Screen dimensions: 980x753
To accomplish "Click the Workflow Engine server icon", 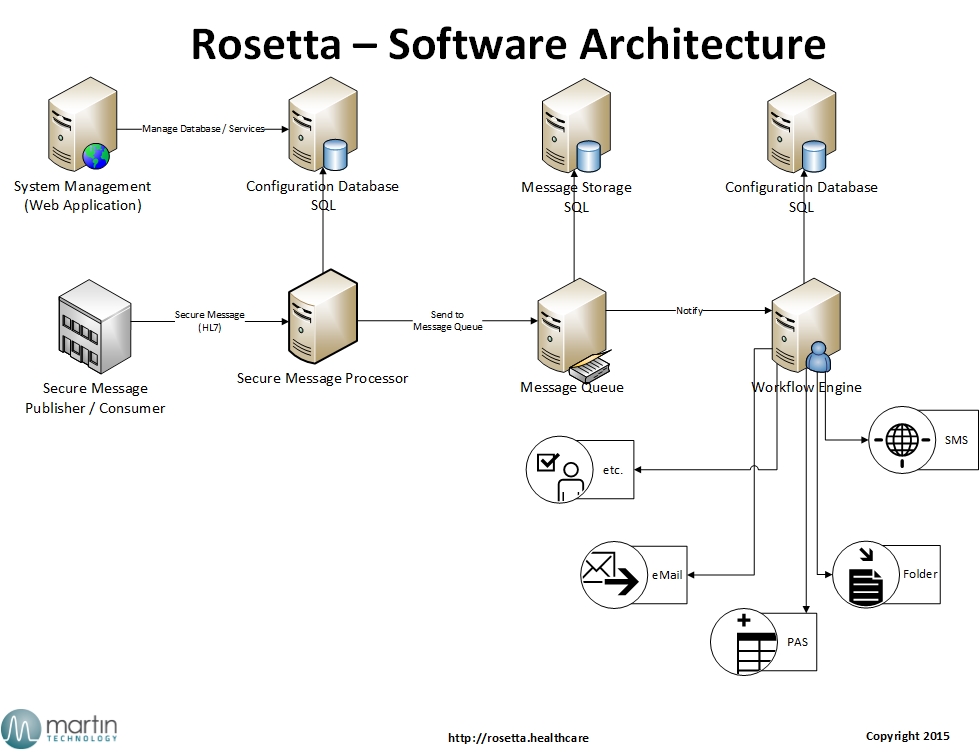I will click(x=806, y=326).
